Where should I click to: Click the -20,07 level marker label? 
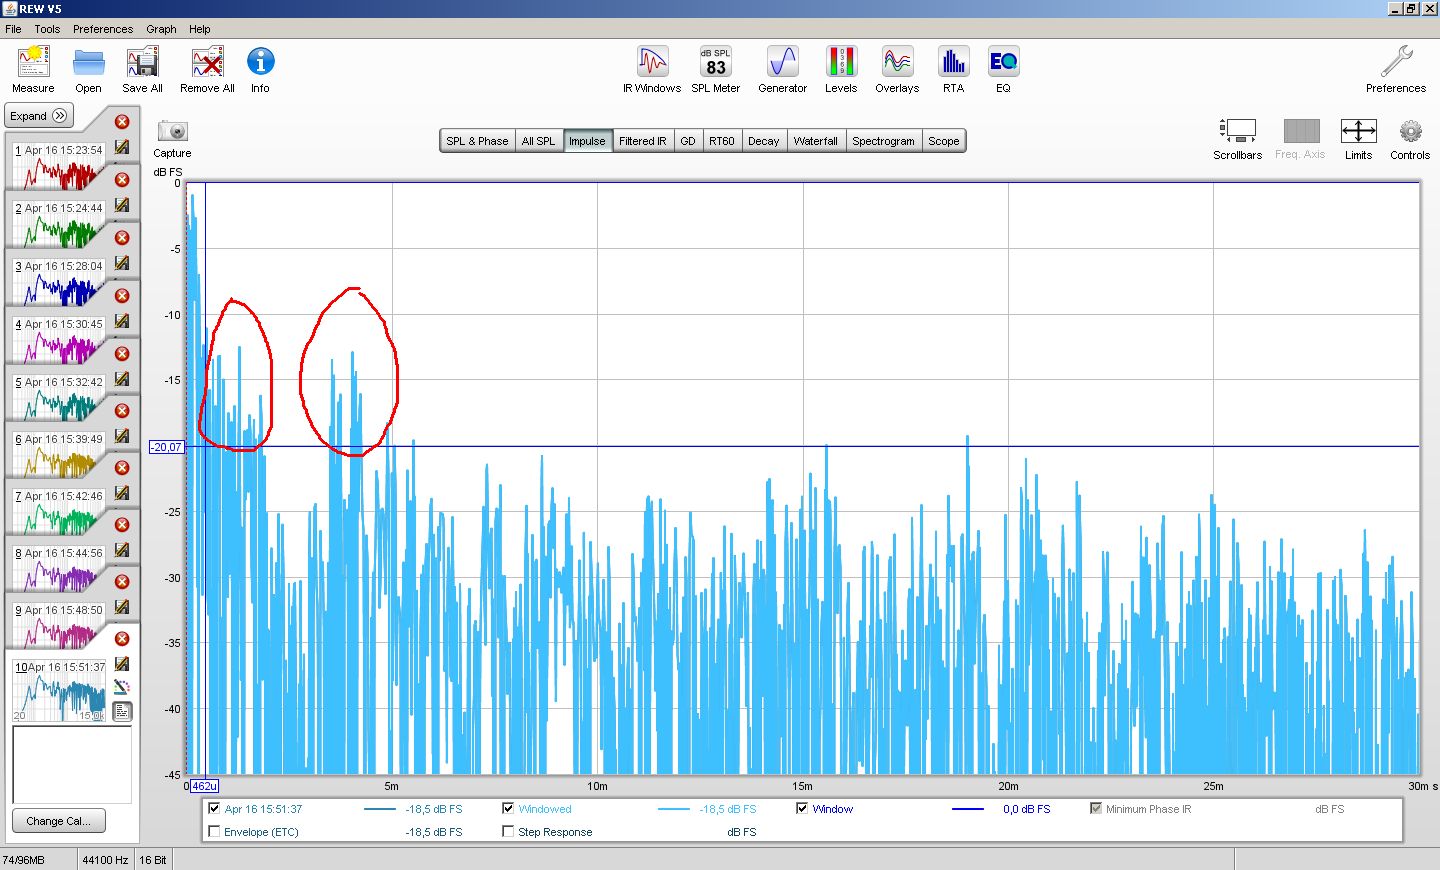(166, 447)
